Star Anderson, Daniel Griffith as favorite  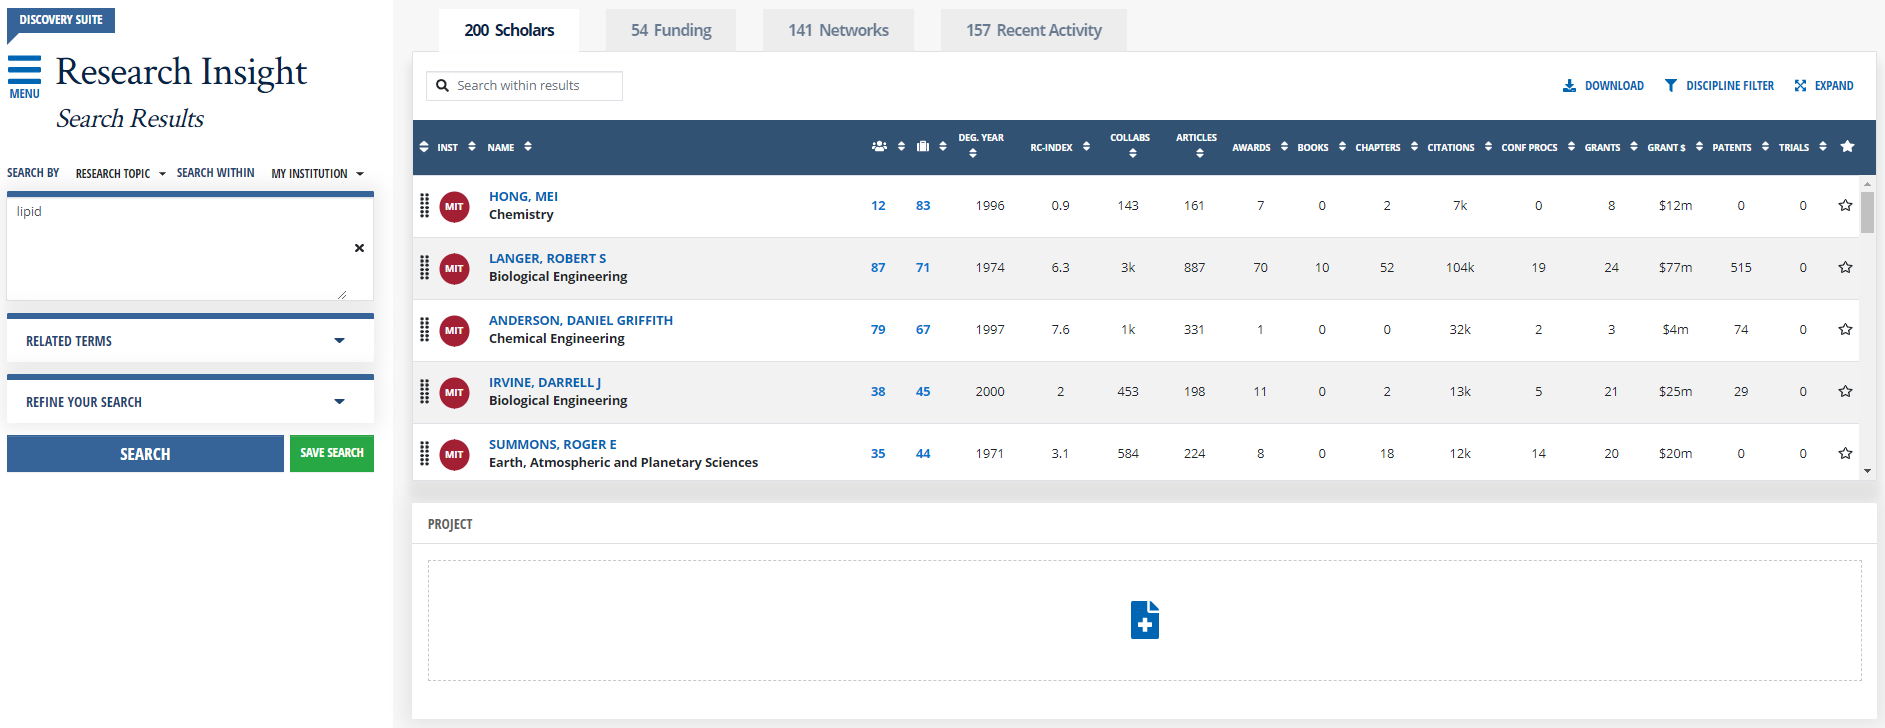pyautogui.click(x=1845, y=330)
